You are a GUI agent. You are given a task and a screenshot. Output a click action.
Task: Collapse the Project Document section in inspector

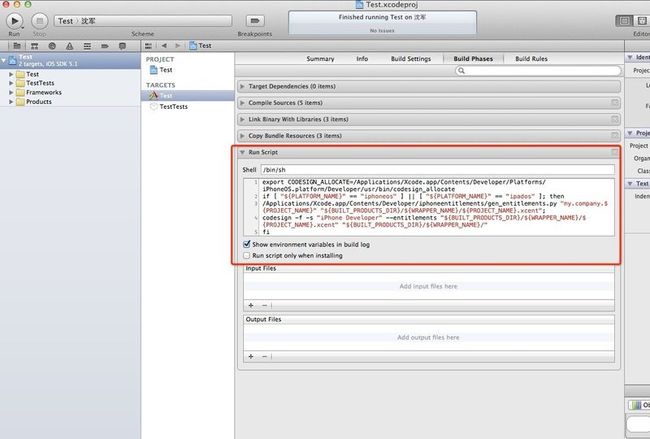tap(630, 133)
